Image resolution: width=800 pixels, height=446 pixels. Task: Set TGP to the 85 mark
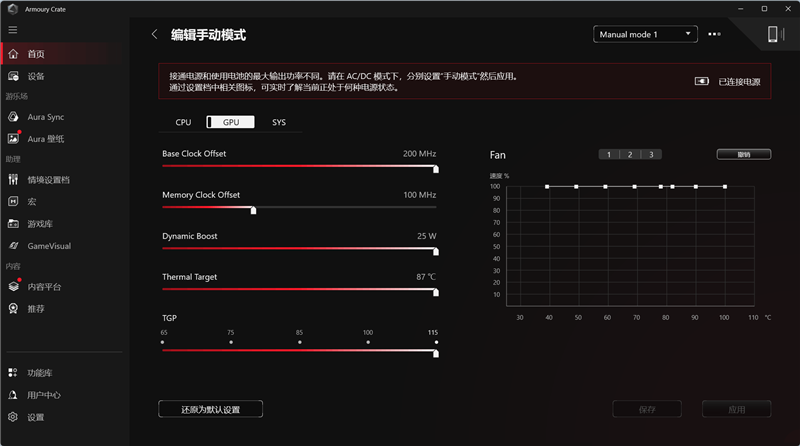(x=299, y=342)
